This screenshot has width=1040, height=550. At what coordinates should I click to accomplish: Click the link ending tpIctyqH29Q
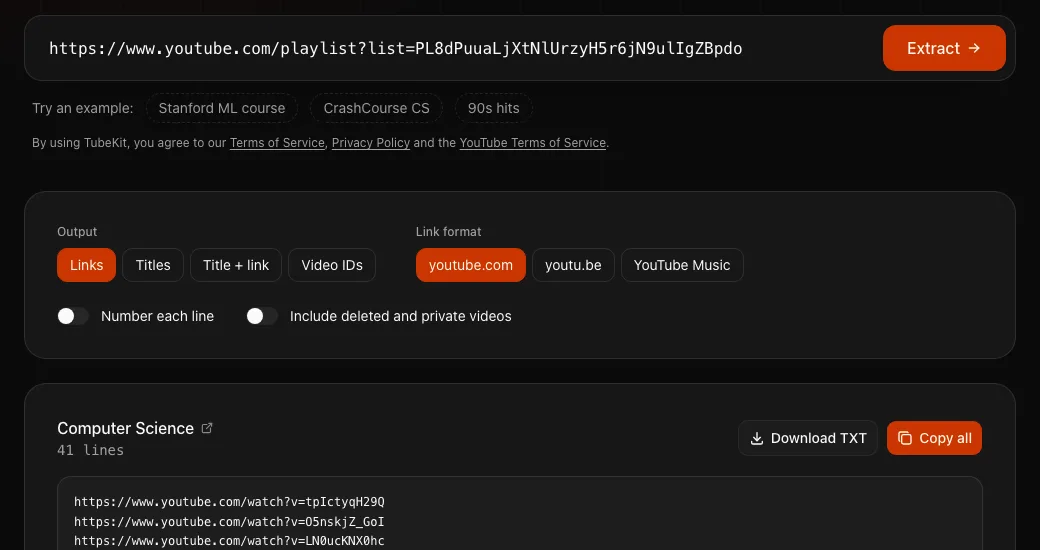pyautogui.click(x=229, y=501)
